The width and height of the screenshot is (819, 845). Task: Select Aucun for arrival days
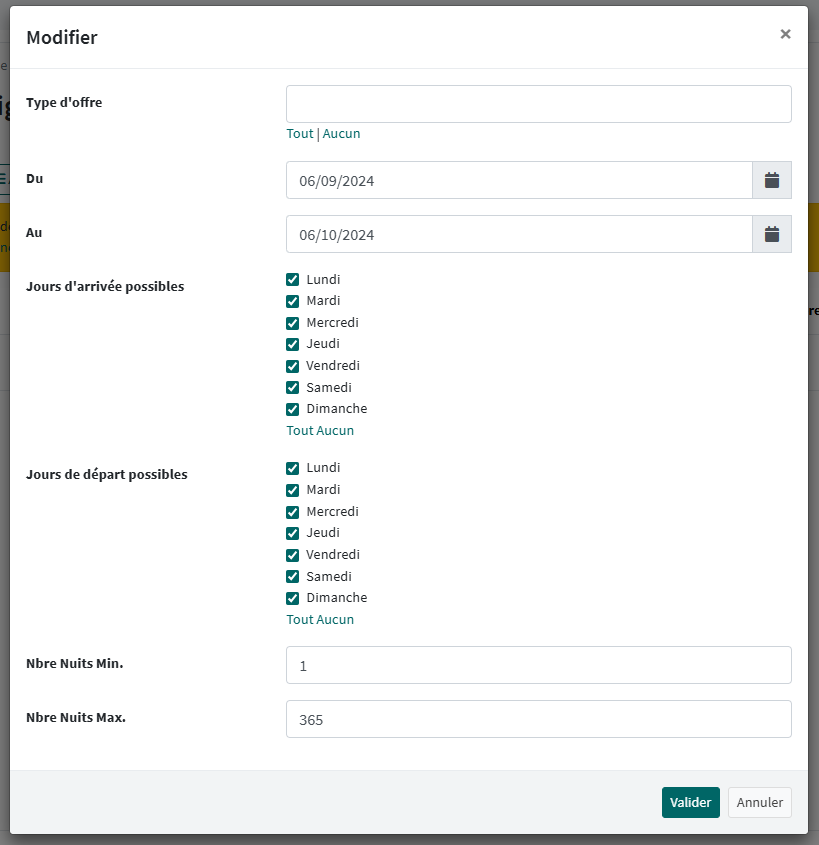336,431
